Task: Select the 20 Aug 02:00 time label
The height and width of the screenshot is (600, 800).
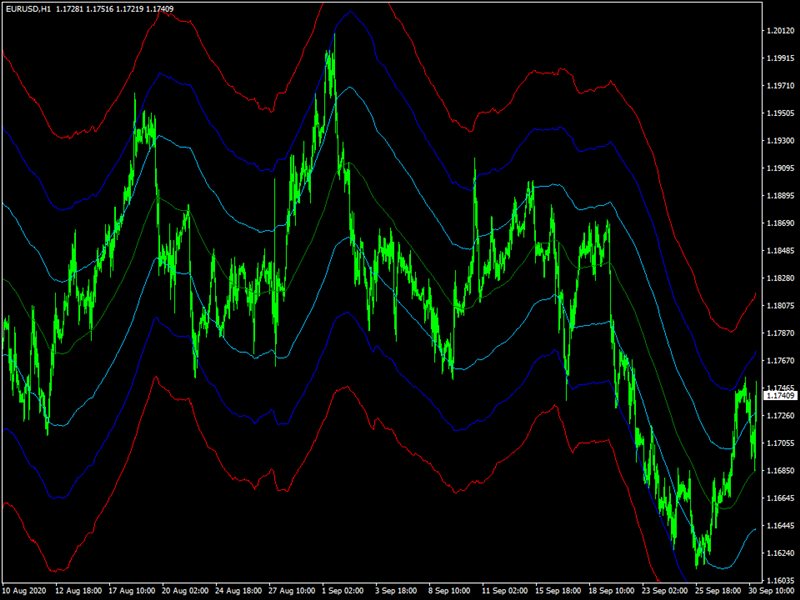Action: pyautogui.click(x=185, y=591)
